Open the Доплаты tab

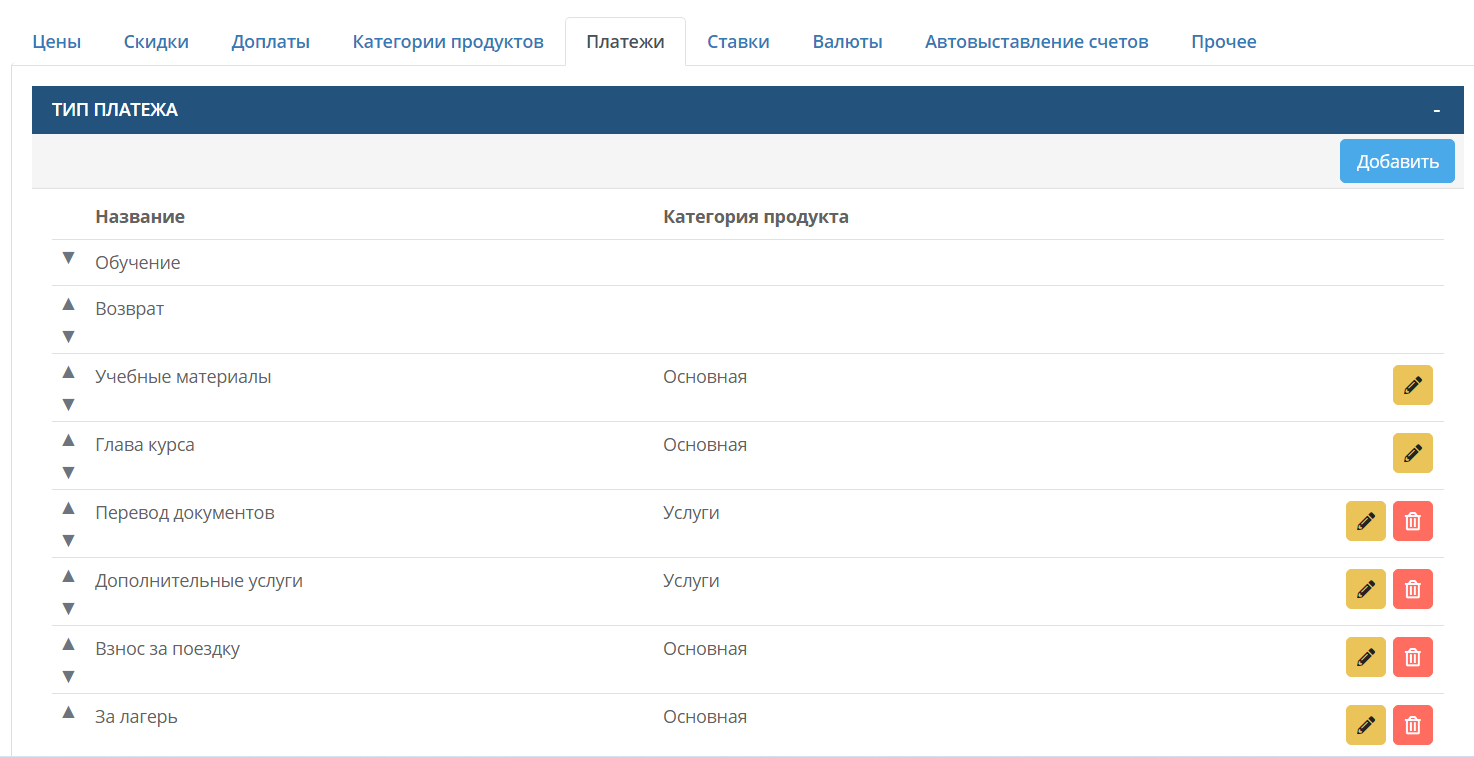(x=270, y=42)
